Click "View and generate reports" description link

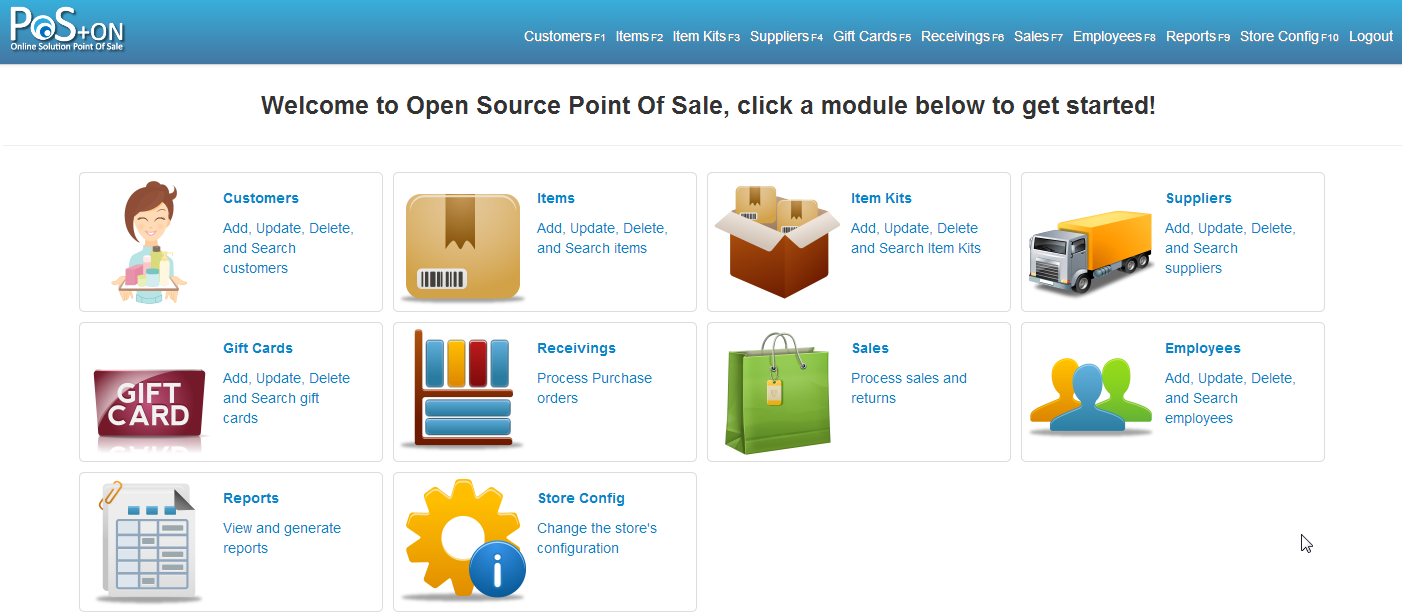(x=282, y=538)
